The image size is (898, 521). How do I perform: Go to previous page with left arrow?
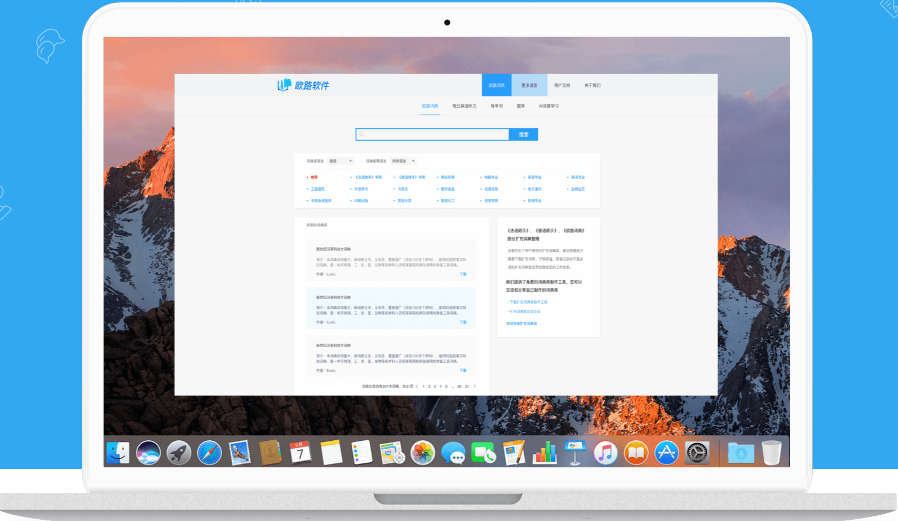[x=417, y=386]
